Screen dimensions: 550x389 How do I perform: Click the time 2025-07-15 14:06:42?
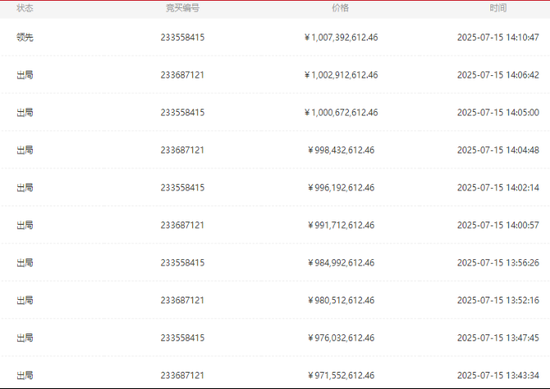[498, 75]
